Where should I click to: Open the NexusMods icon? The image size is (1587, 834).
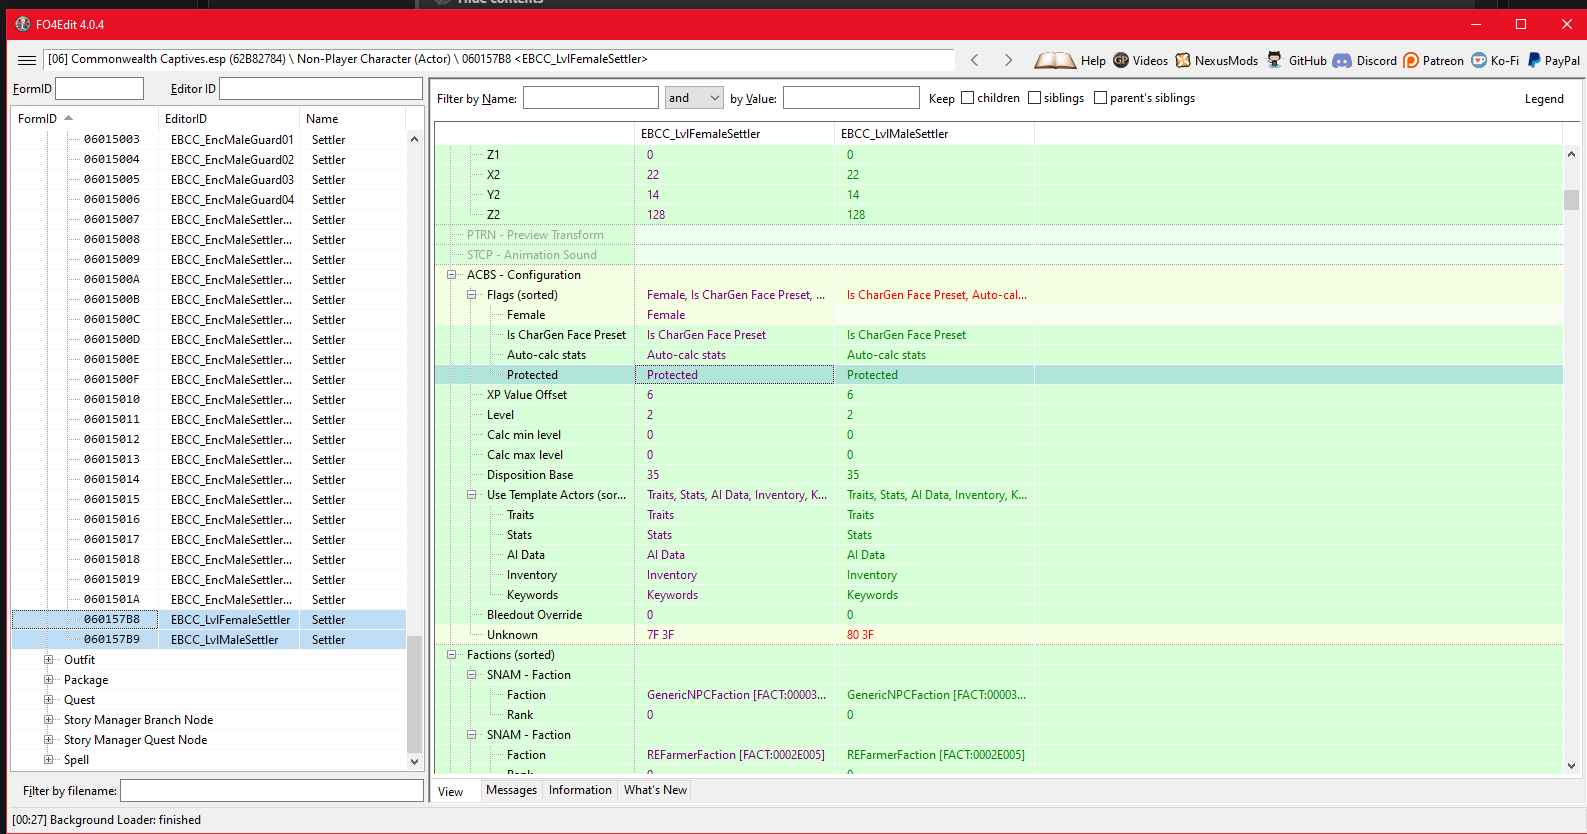pyautogui.click(x=1183, y=60)
